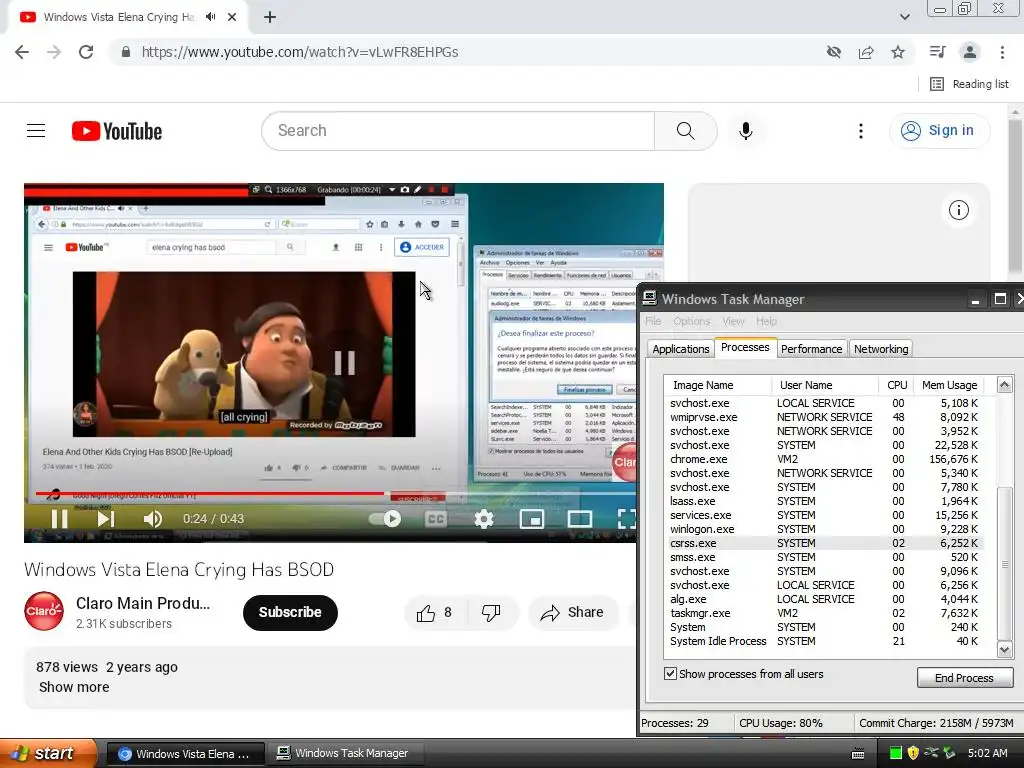Open the browser three-dot menu
Viewport: 1024px width, 768px height.
(1002, 52)
